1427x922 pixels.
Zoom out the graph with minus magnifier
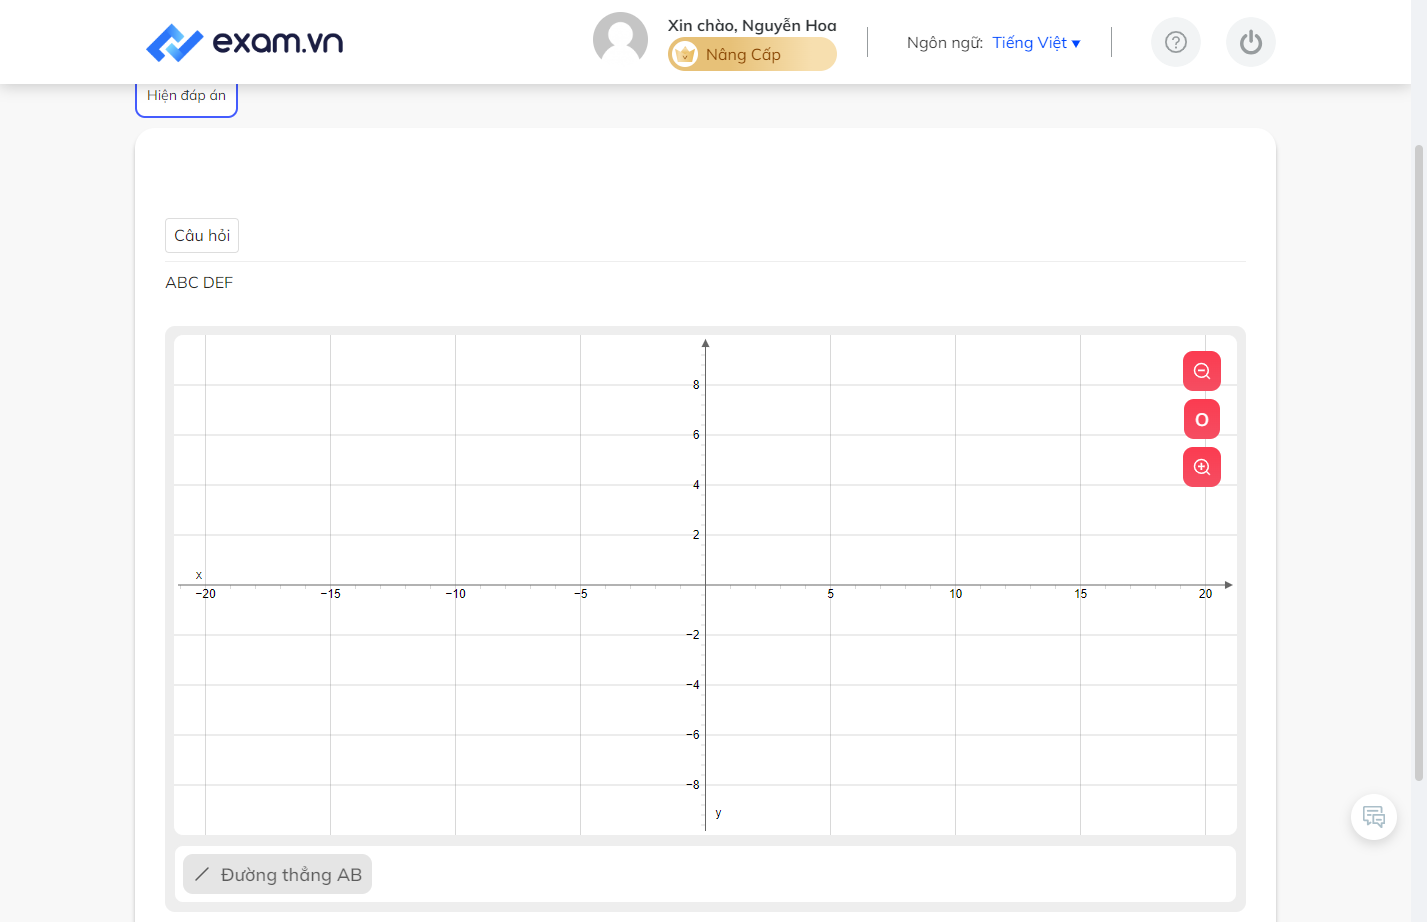1202,371
